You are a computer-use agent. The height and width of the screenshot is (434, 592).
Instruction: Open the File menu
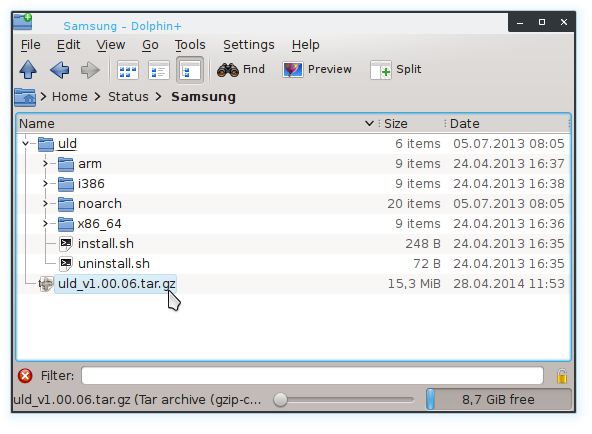tap(31, 45)
